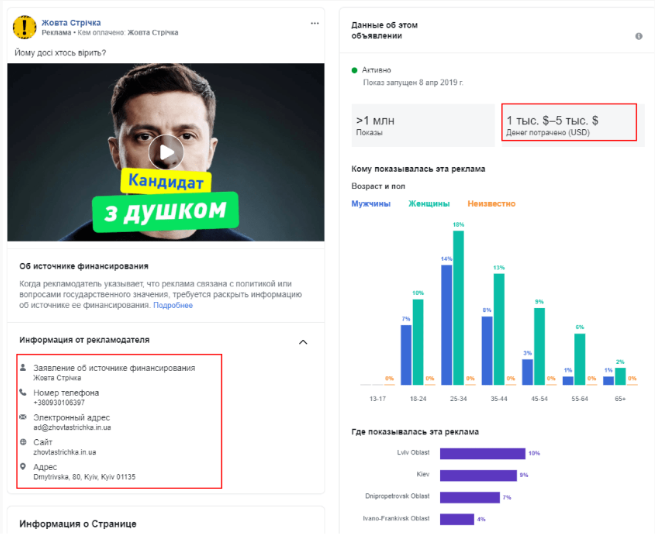Open the Жовта Стрічка page name link
This screenshot has width=655, height=542.
[x=71, y=23]
